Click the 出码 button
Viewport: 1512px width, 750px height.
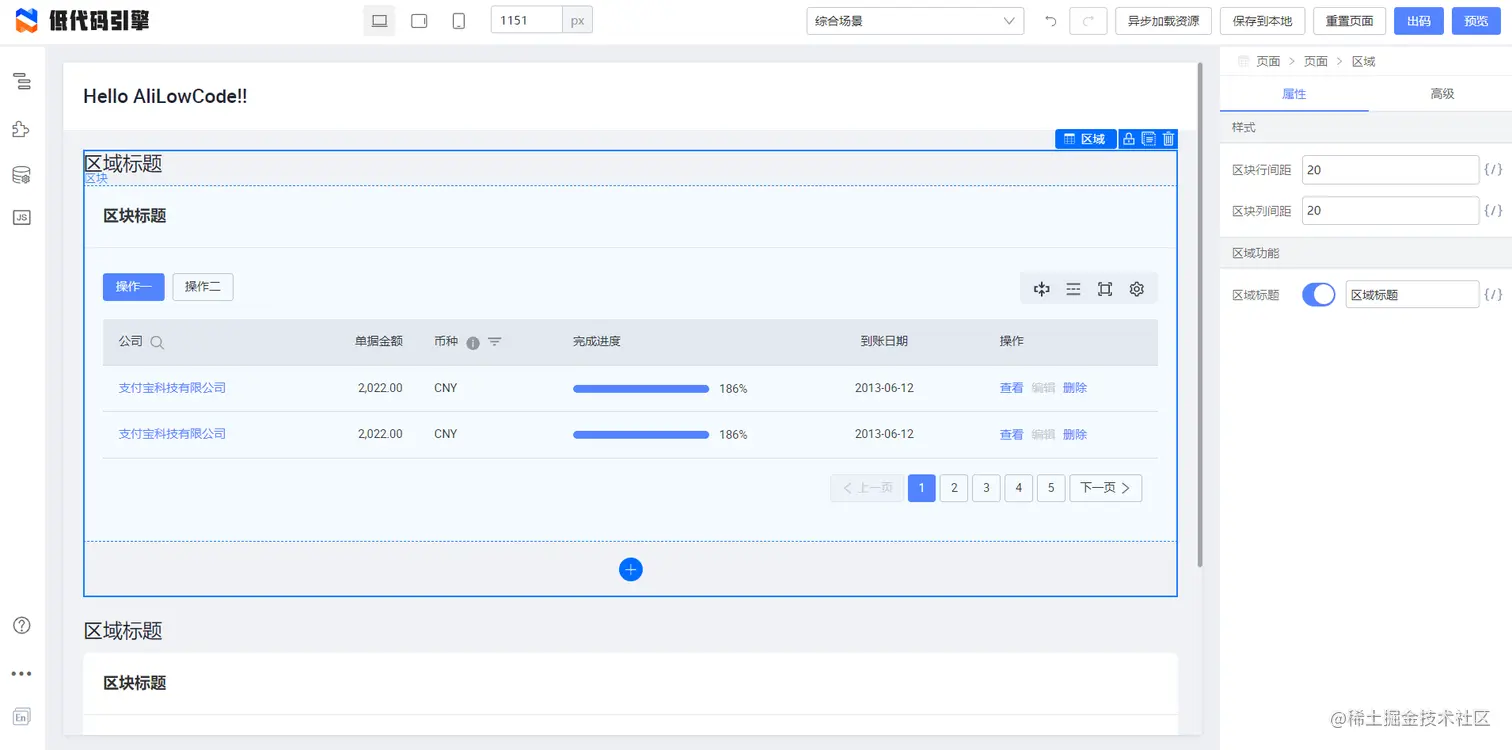pos(1418,21)
